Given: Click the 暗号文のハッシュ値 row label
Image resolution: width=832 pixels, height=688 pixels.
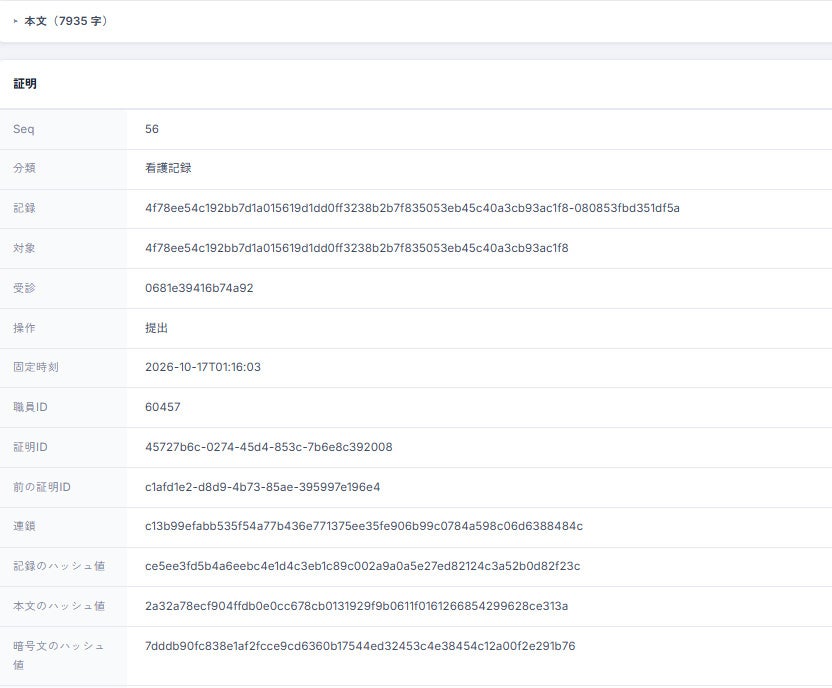Looking at the screenshot, I should pos(58,655).
